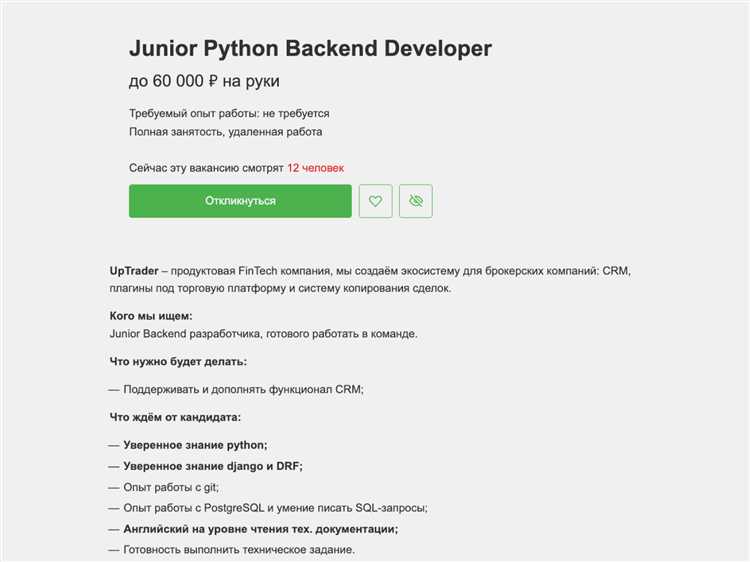Click the Полная занятость, удаленная работа line
The width and height of the screenshot is (750, 562).
click(225, 131)
